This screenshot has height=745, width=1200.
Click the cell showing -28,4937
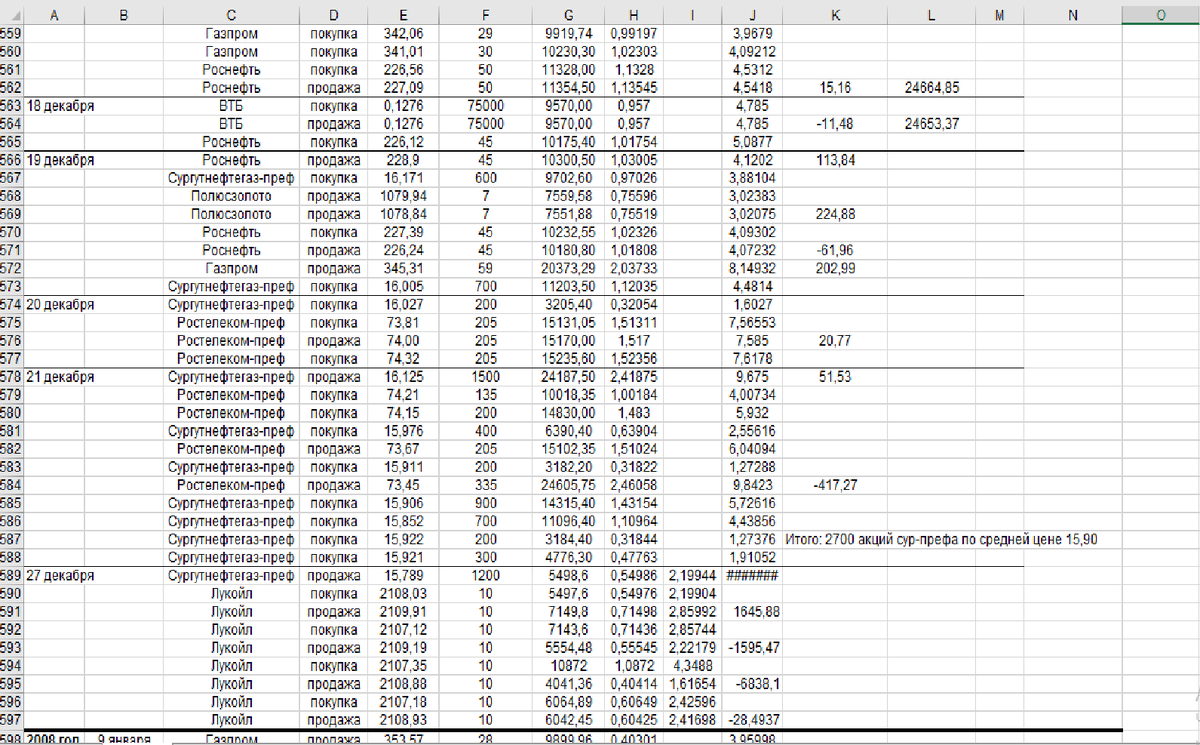tap(751, 720)
